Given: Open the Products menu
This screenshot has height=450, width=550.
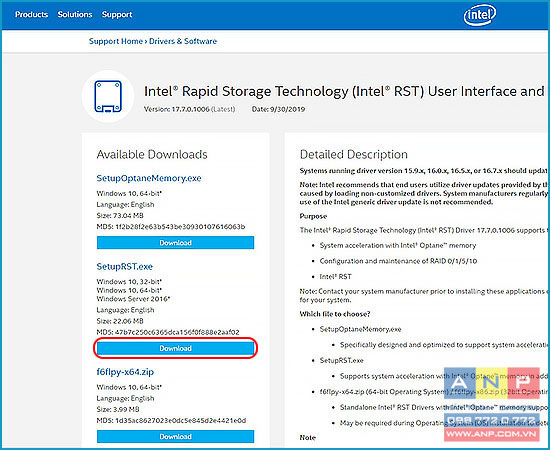Looking at the screenshot, I should (x=31, y=14).
